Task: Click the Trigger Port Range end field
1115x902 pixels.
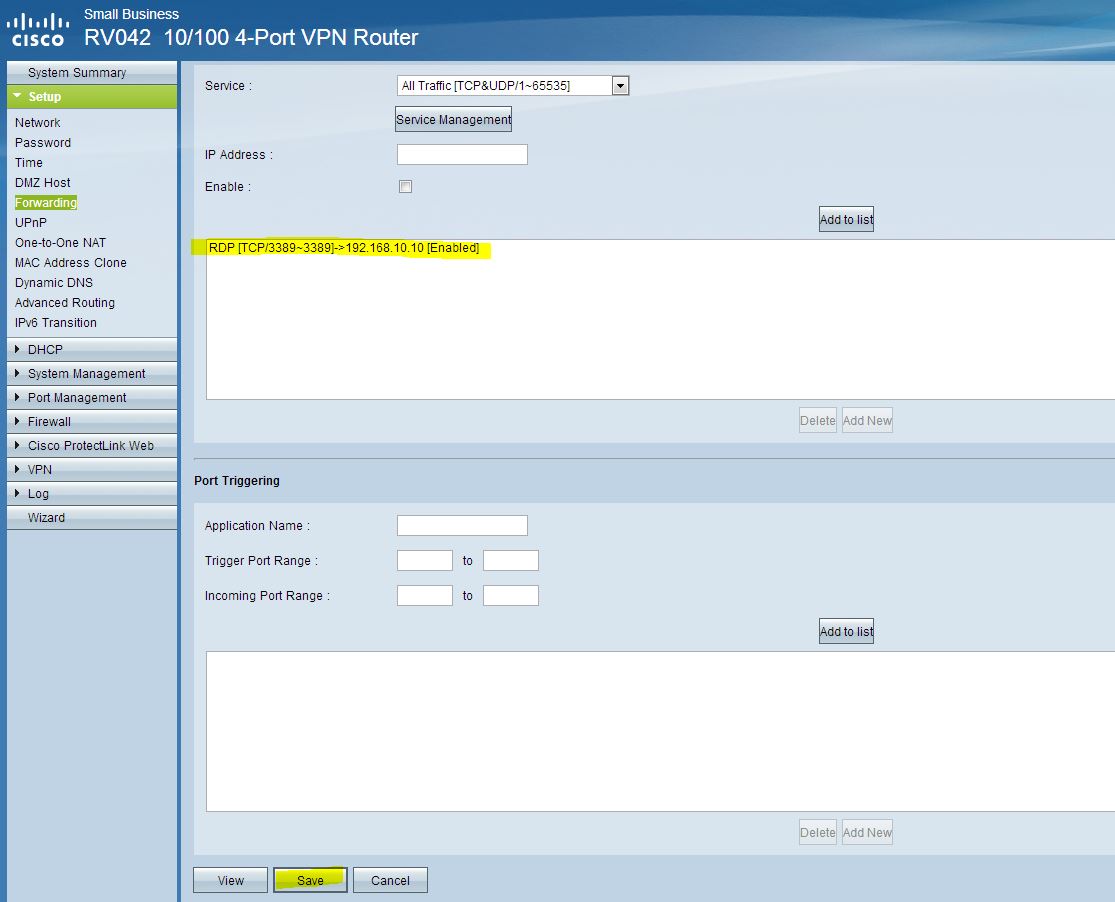Action: click(x=511, y=561)
